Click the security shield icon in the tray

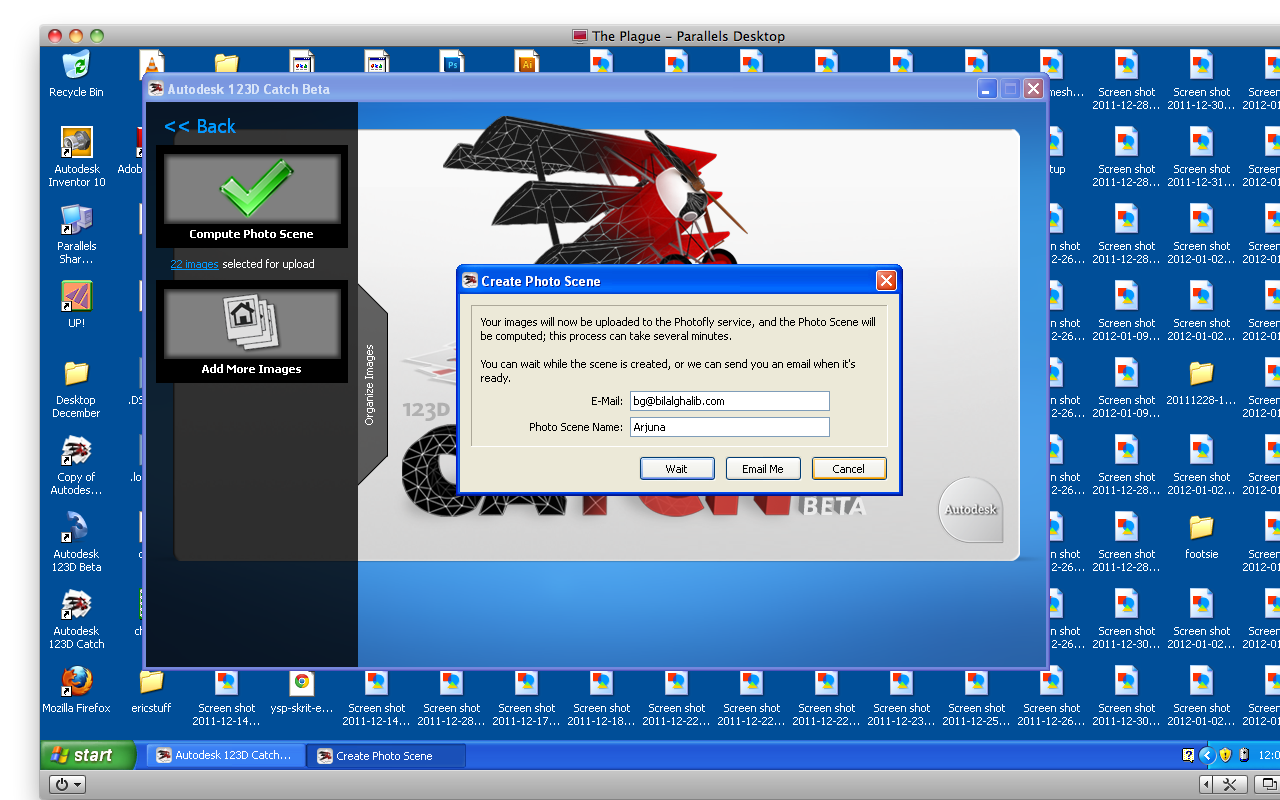(1225, 754)
